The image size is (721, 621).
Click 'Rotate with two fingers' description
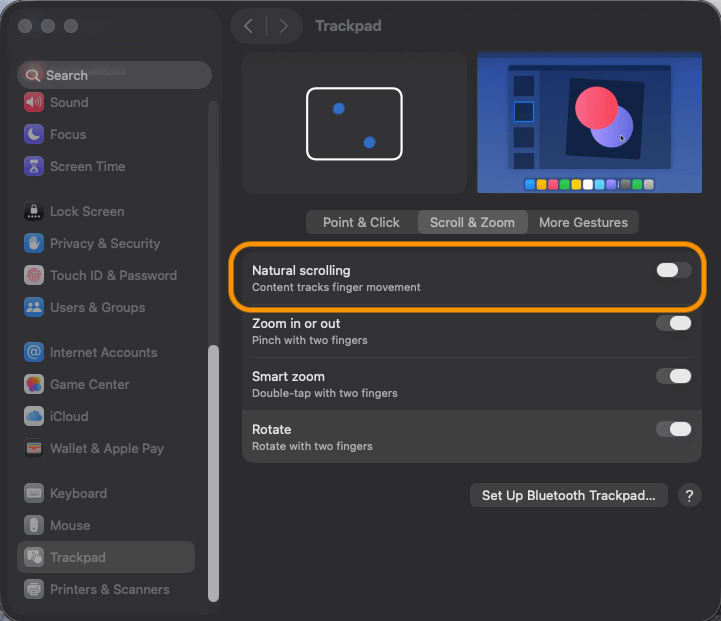312,446
